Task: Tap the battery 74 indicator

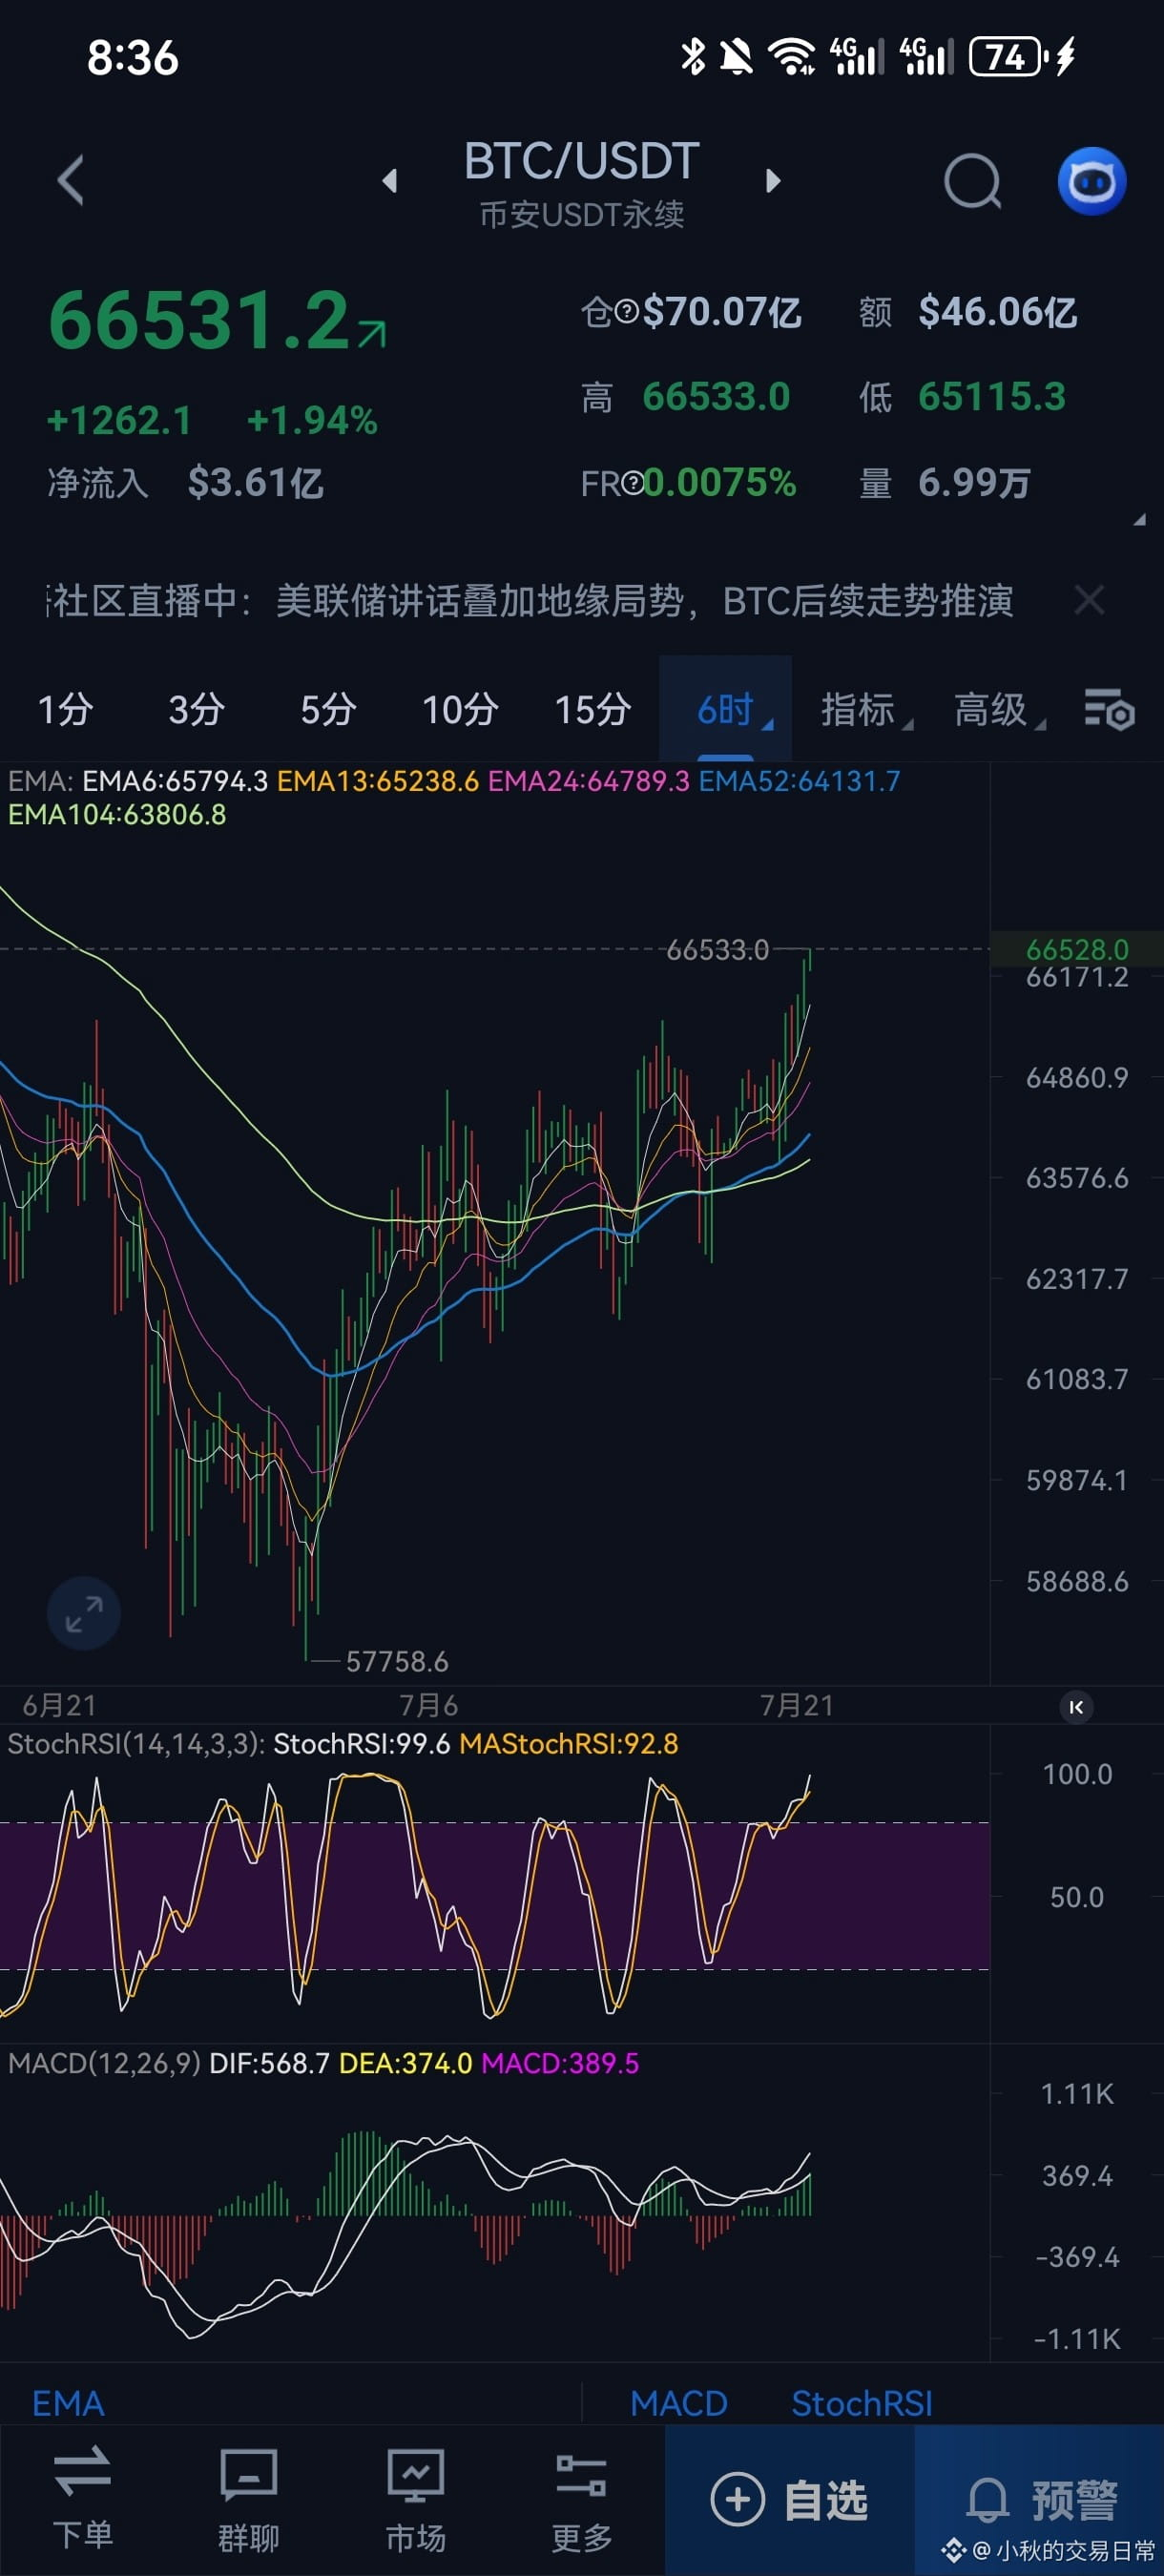Action: click(x=1008, y=57)
